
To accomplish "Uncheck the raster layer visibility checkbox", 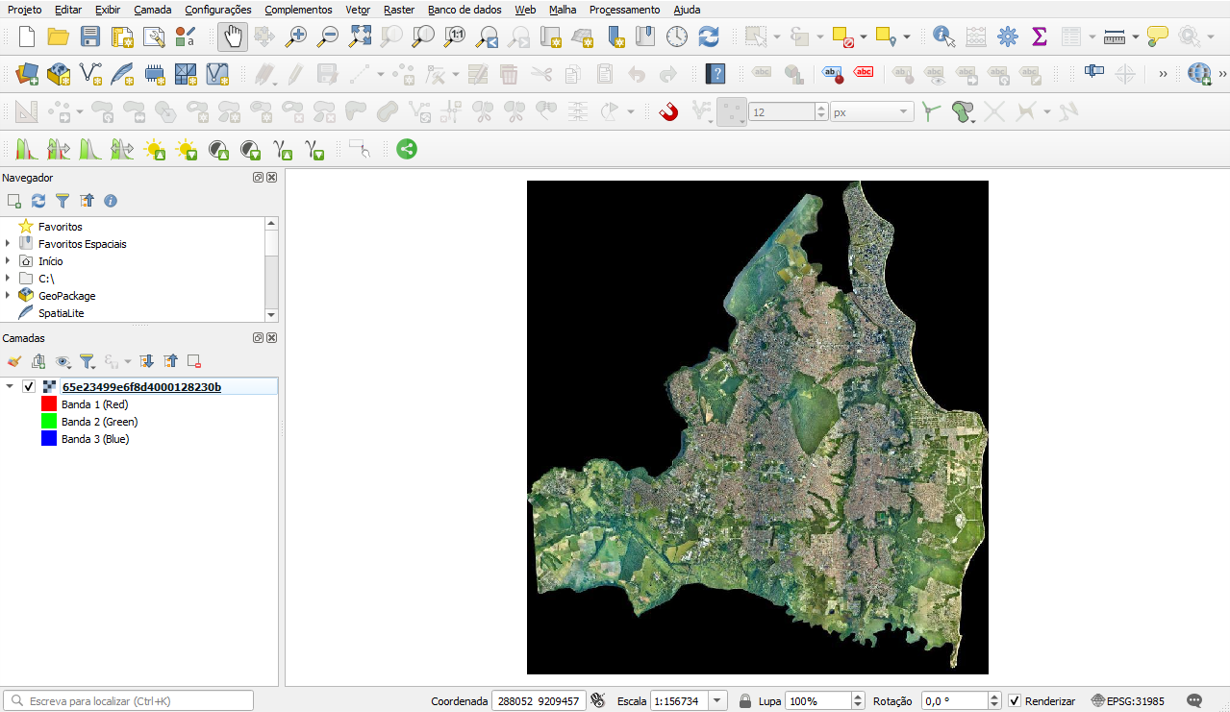I will pos(29,387).
